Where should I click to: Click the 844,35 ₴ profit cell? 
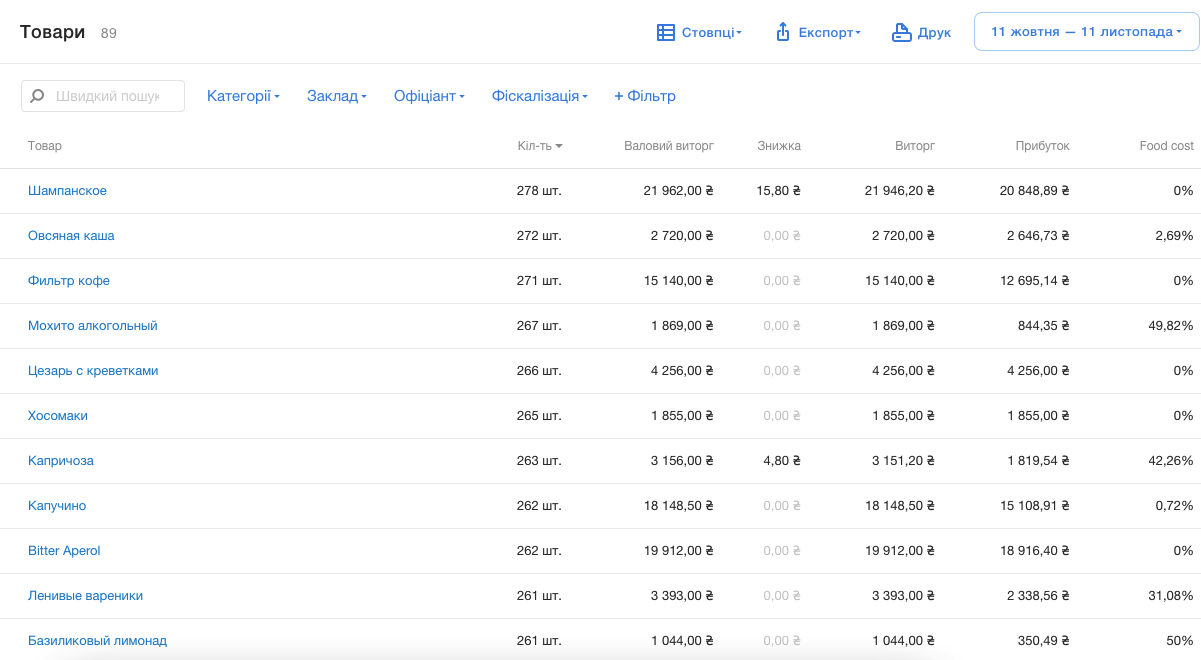click(x=1044, y=326)
